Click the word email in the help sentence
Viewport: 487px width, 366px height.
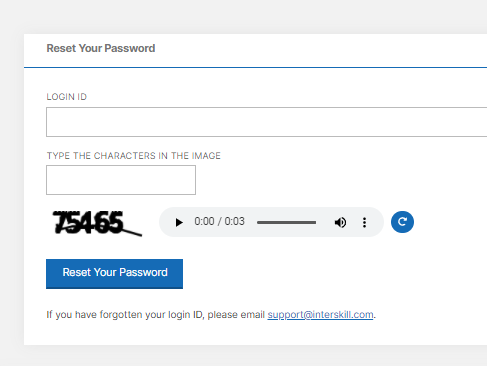click(253, 314)
